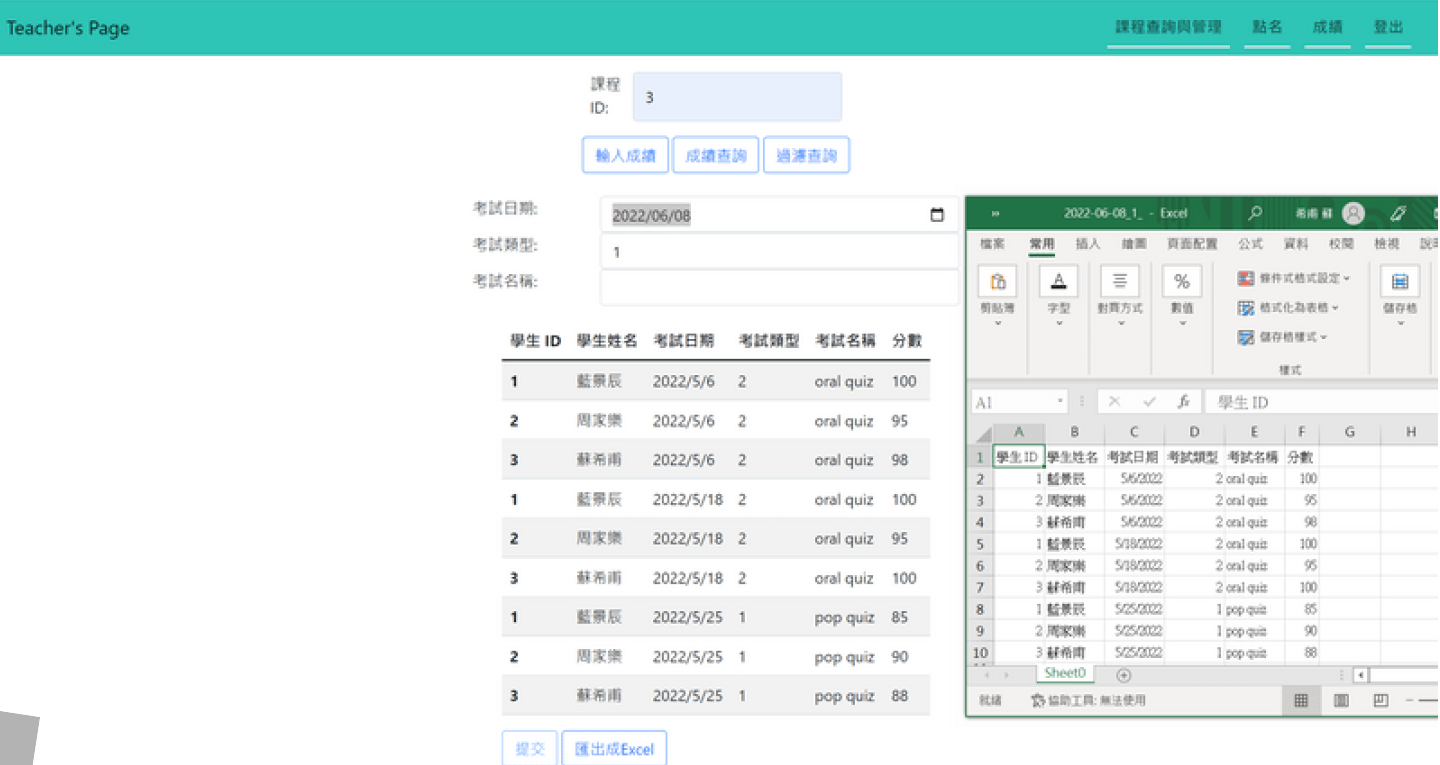Click the Excel formula bar showing 學生 ID

pyautogui.click(x=1322, y=402)
